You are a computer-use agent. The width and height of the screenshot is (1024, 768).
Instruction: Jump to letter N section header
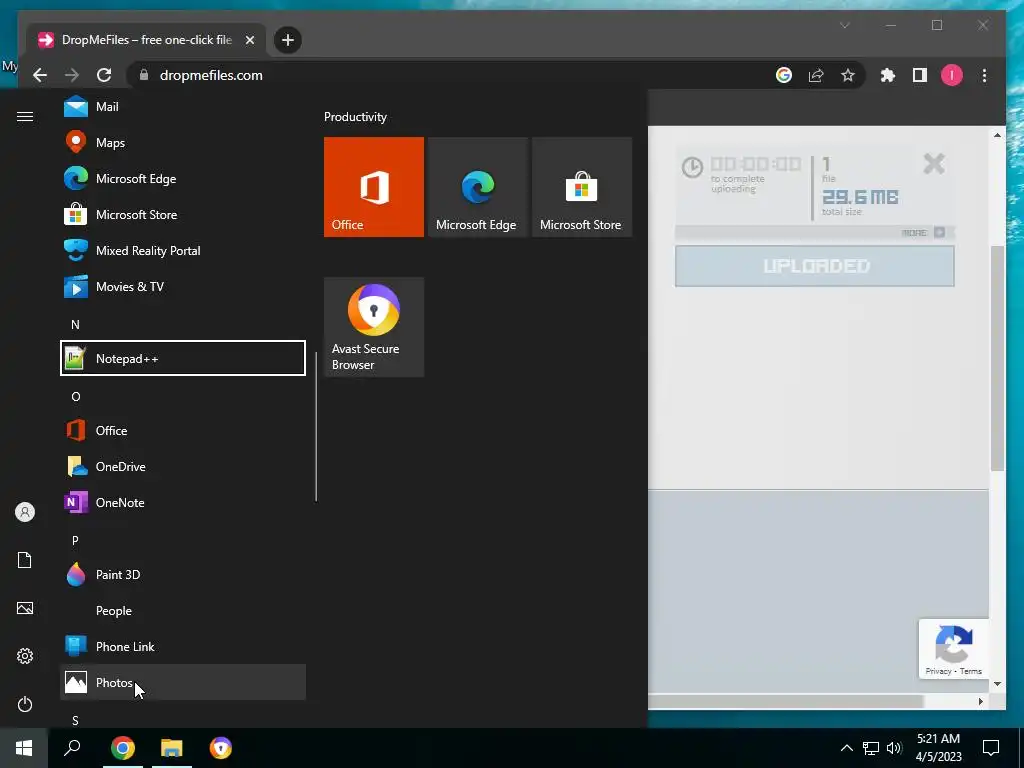pyautogui.click(x=75, y=325)
